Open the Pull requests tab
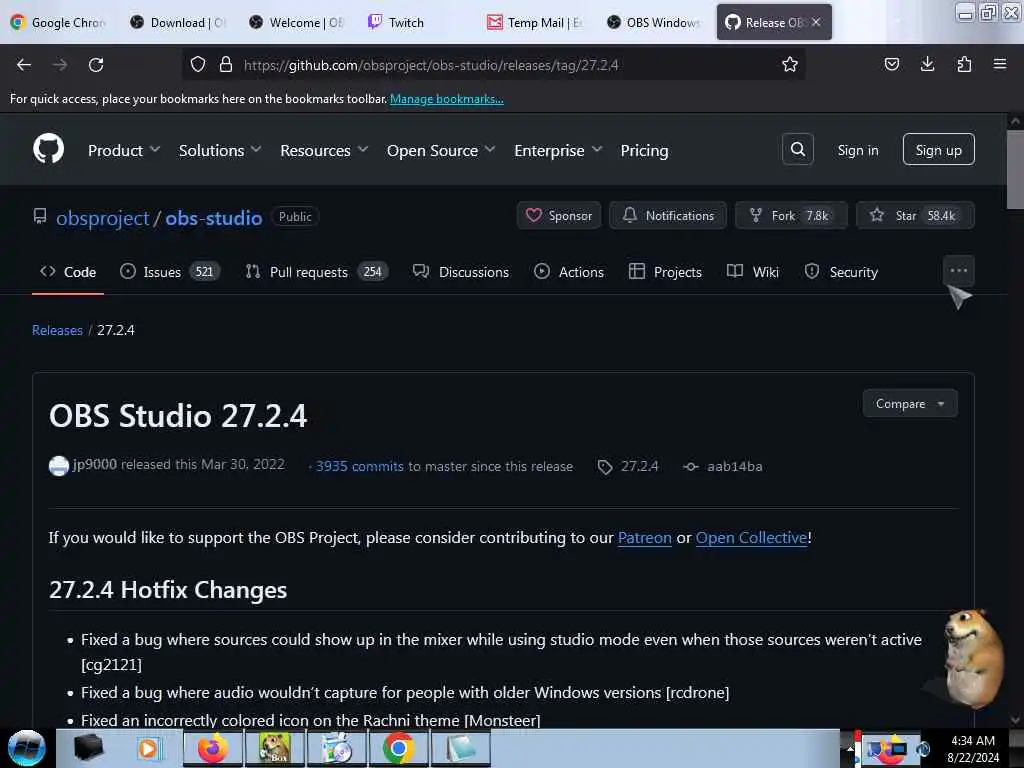Viewport: 1024px width, 768px height. click(x=316, y=272)
